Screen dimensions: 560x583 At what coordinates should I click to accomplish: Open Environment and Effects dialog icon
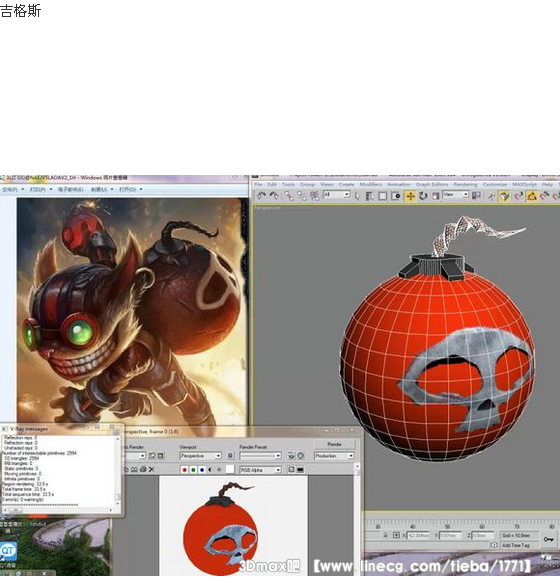click(x=300, y=455)
